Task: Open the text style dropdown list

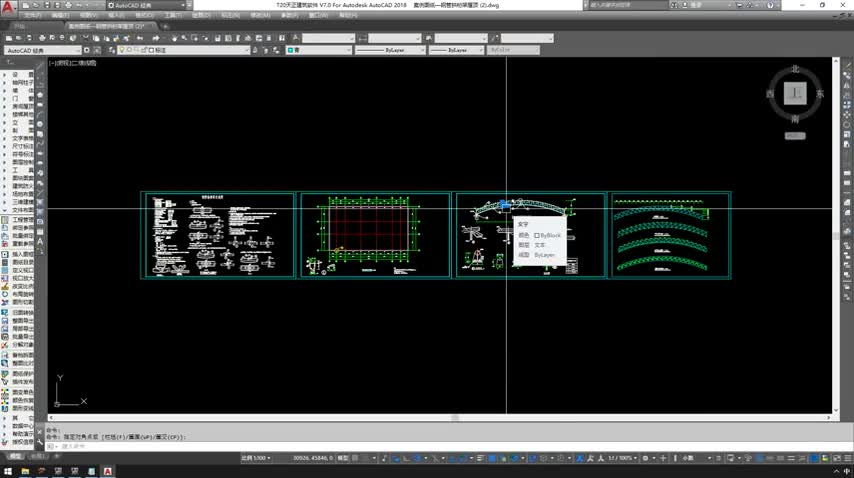Action: pyautogui.click(x=328, y=38)
